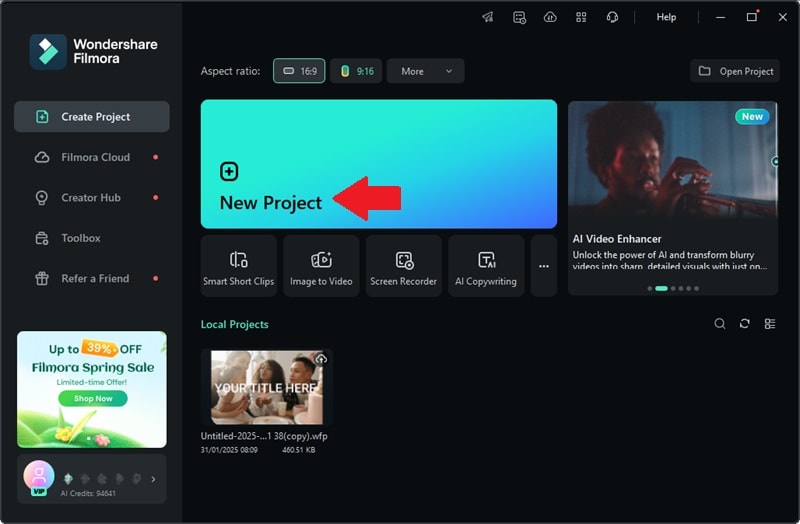Show more tools via the three-dots button
800x524 pixels.
[x=544, y=266]
